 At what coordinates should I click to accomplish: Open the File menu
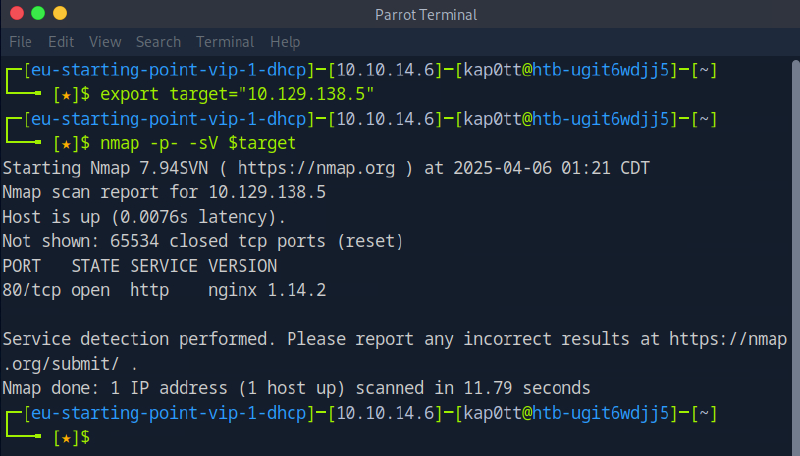point(21,42)
